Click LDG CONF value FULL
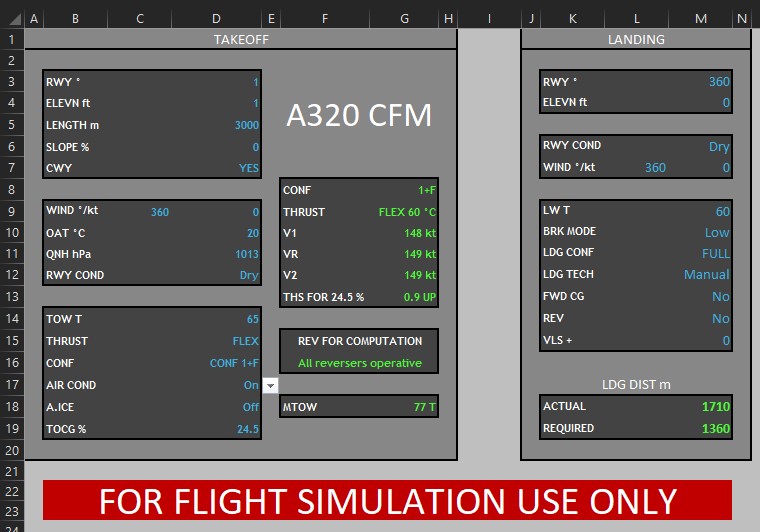 [716, 253]
